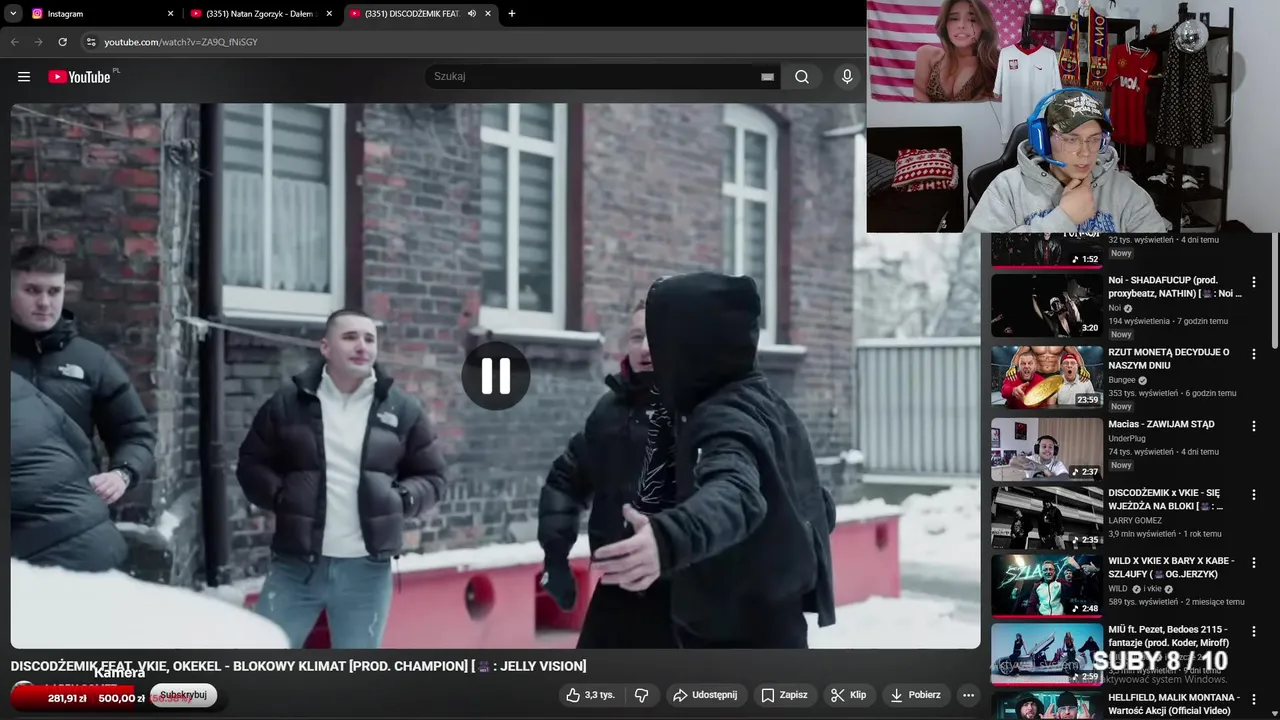Open a new browser tab
1280x720 pixels.
(512, 14)
